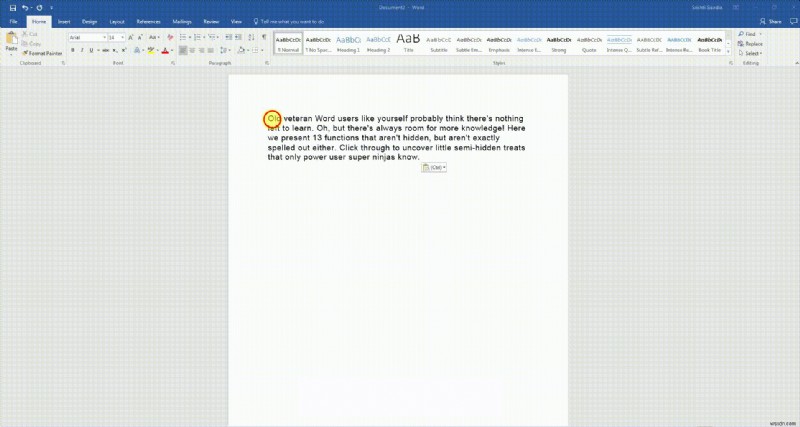Open the Paragraph dialog launcher
800x427 pixels.
pyautogui.click(x=267, y=63)
